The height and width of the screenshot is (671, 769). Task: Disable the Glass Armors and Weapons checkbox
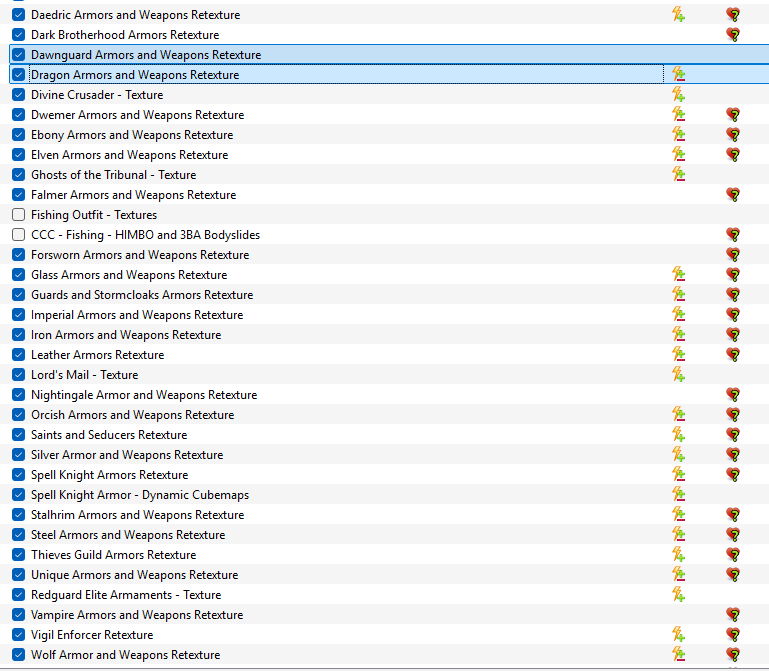click(x=19, y=275)
